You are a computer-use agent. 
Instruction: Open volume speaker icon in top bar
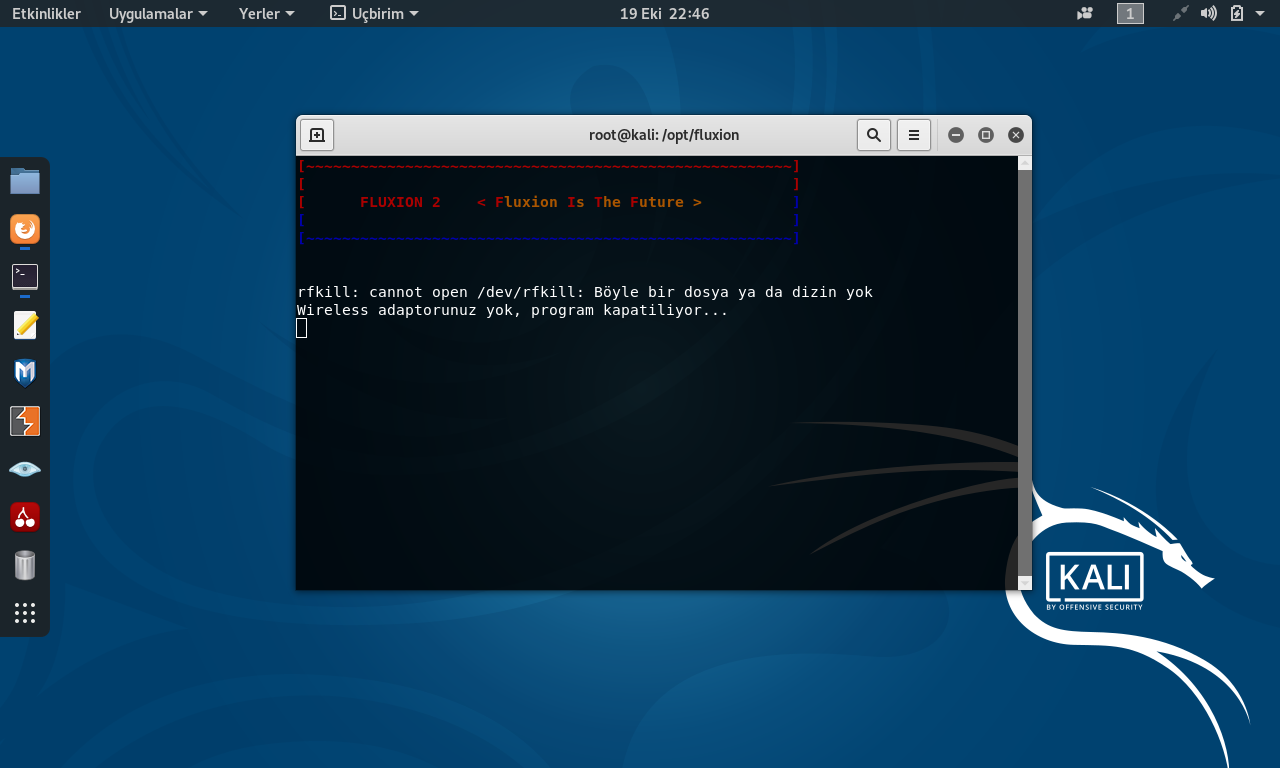[x=1209, y=13]
